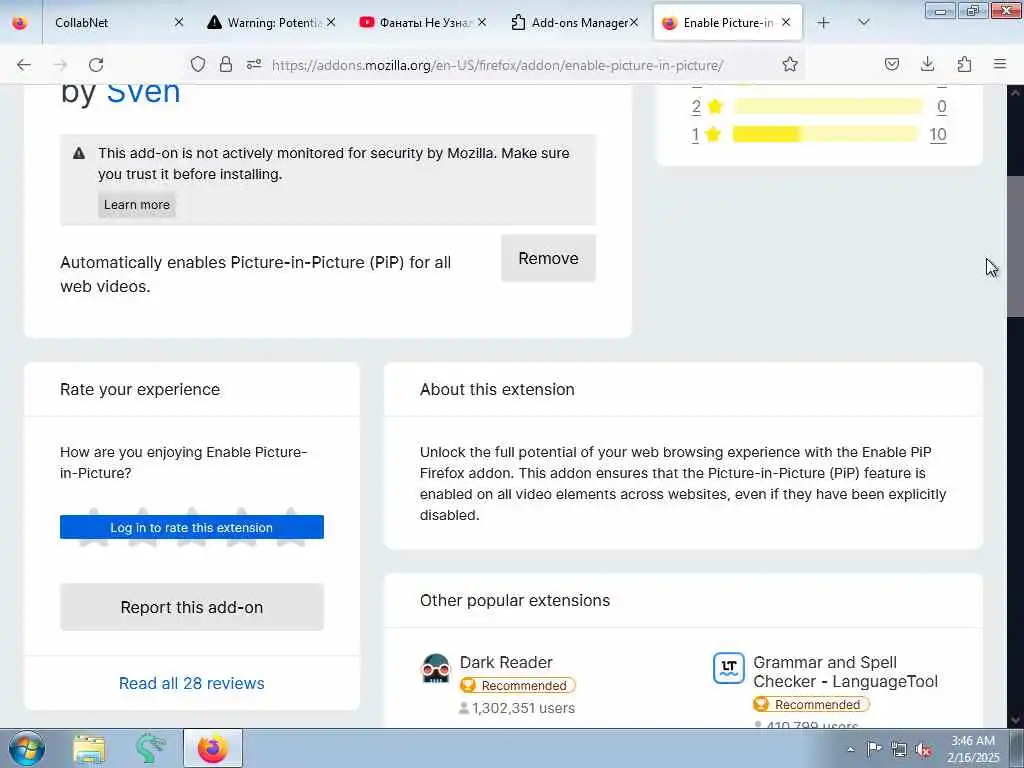Image resolution: width=1024 pixels, height=768 pixels.
Task: Switch to Add-ons Manager tab
Action: click(x=573, y=22)
